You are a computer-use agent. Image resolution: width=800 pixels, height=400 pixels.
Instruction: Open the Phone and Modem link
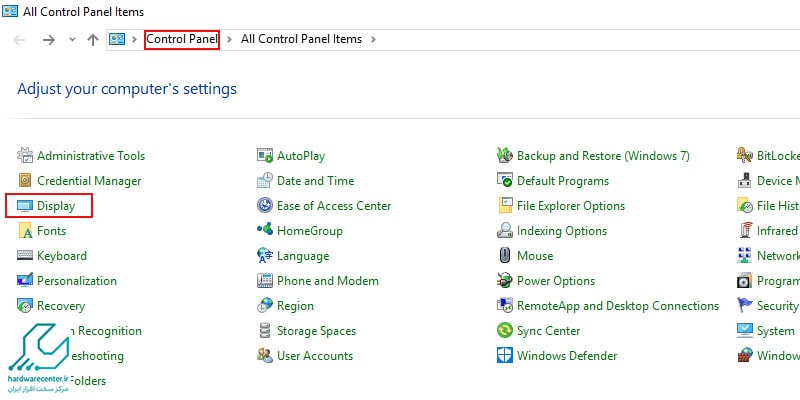point(328,281)
